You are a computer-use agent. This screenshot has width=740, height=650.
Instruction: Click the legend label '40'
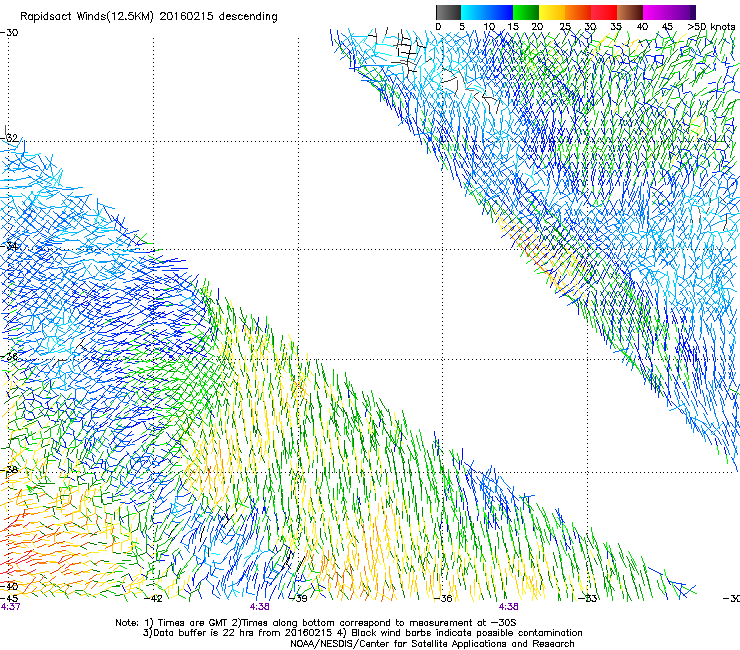coord(642,27)
